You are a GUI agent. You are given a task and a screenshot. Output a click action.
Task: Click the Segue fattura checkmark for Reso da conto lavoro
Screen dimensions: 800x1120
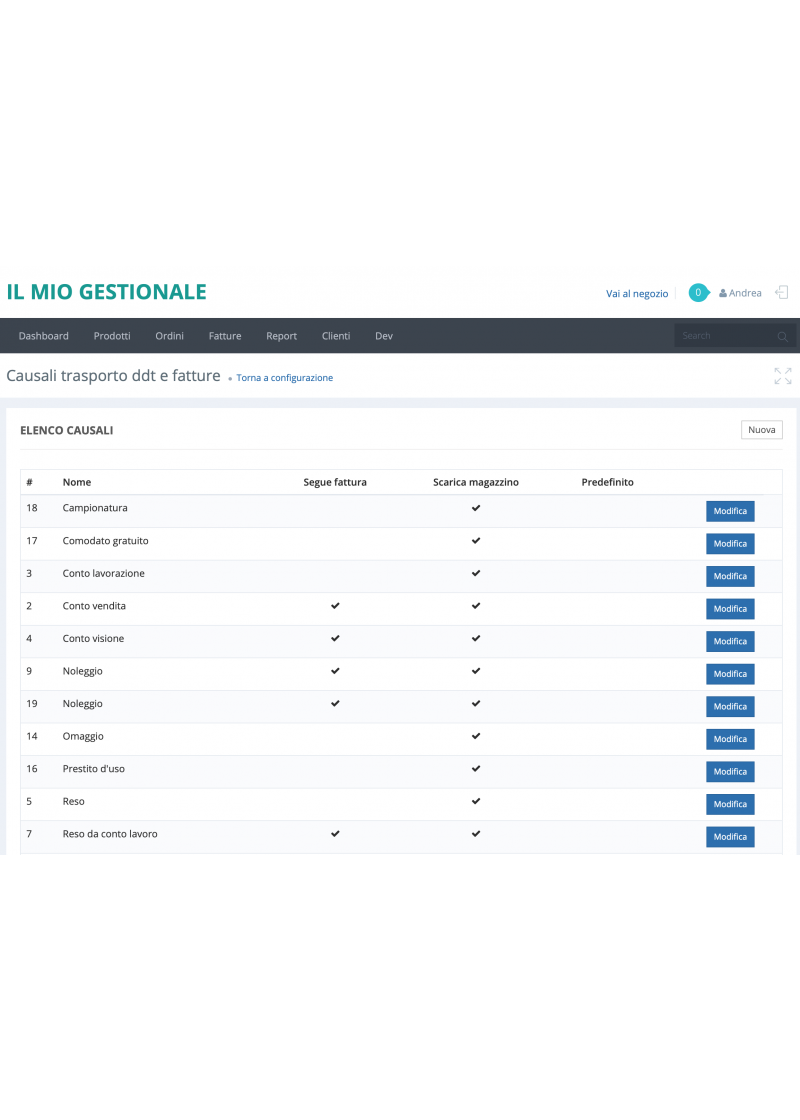point(335,834)
